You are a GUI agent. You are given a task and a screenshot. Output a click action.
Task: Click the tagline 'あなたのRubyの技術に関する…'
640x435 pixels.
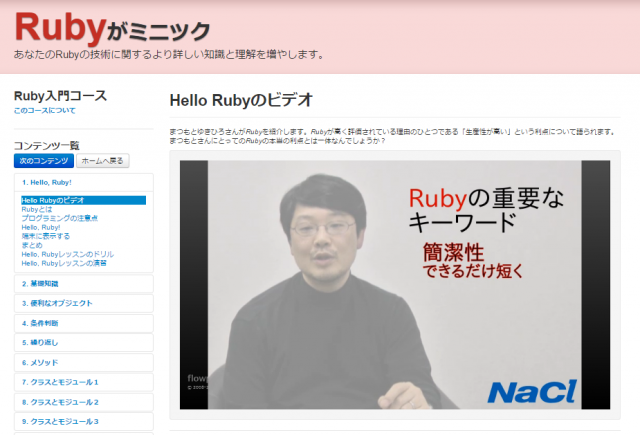point(169,54)
